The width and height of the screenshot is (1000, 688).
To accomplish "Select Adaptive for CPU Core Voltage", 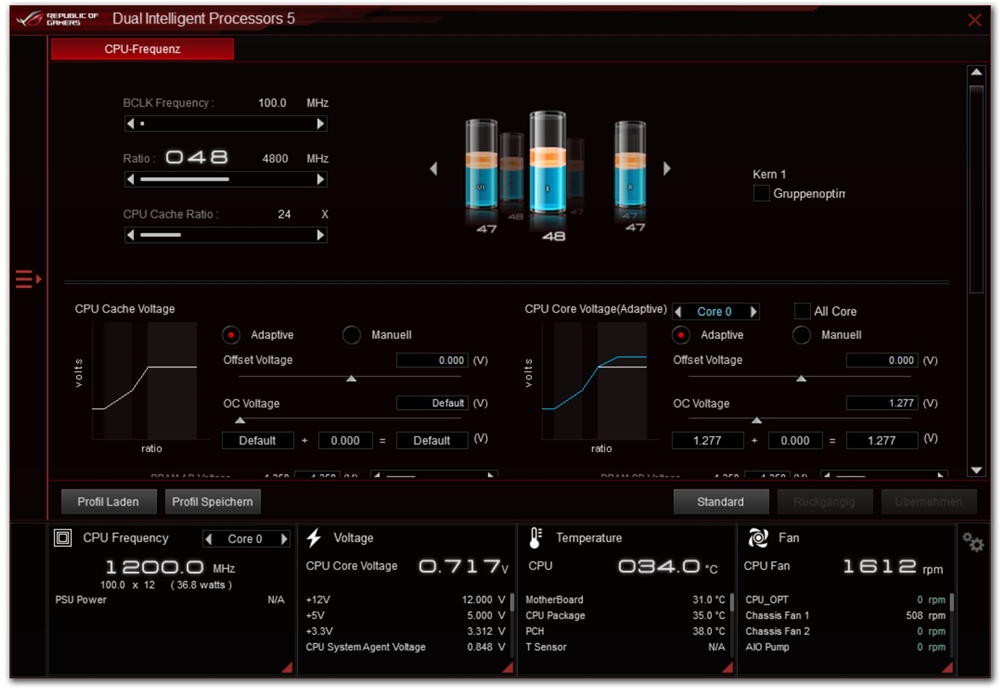I will [680, 335].
